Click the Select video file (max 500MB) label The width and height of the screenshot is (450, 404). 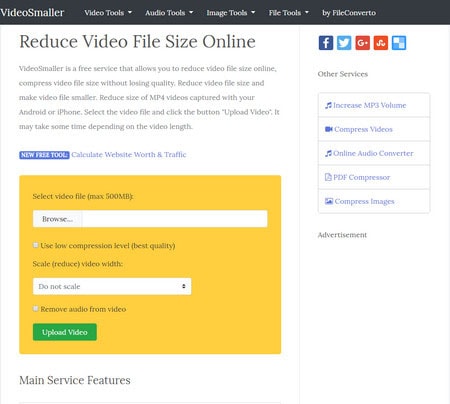click(x=83, y=196)
